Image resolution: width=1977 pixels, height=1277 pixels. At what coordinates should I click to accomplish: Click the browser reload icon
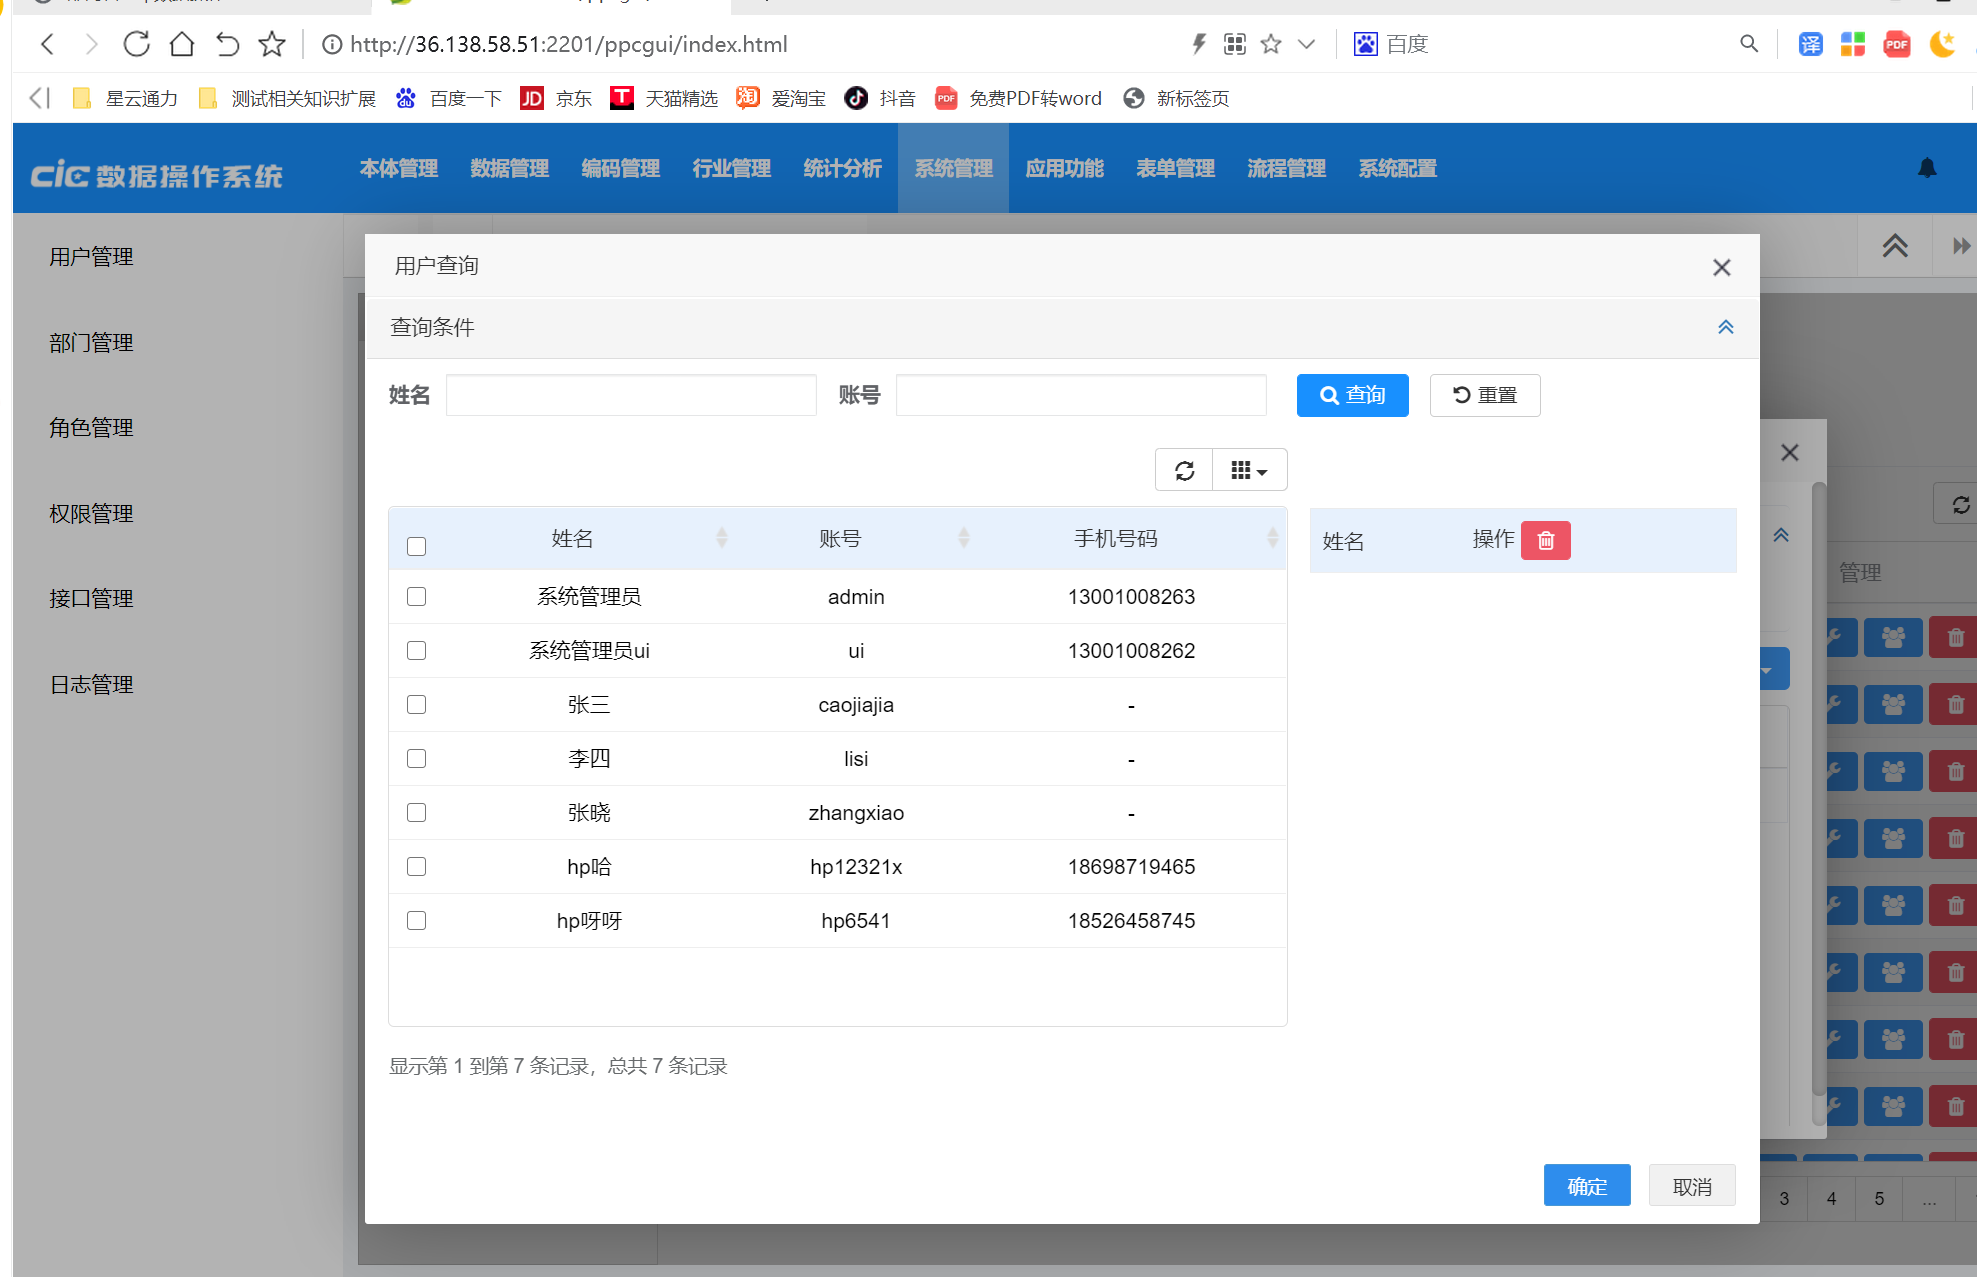click(136, 44)
